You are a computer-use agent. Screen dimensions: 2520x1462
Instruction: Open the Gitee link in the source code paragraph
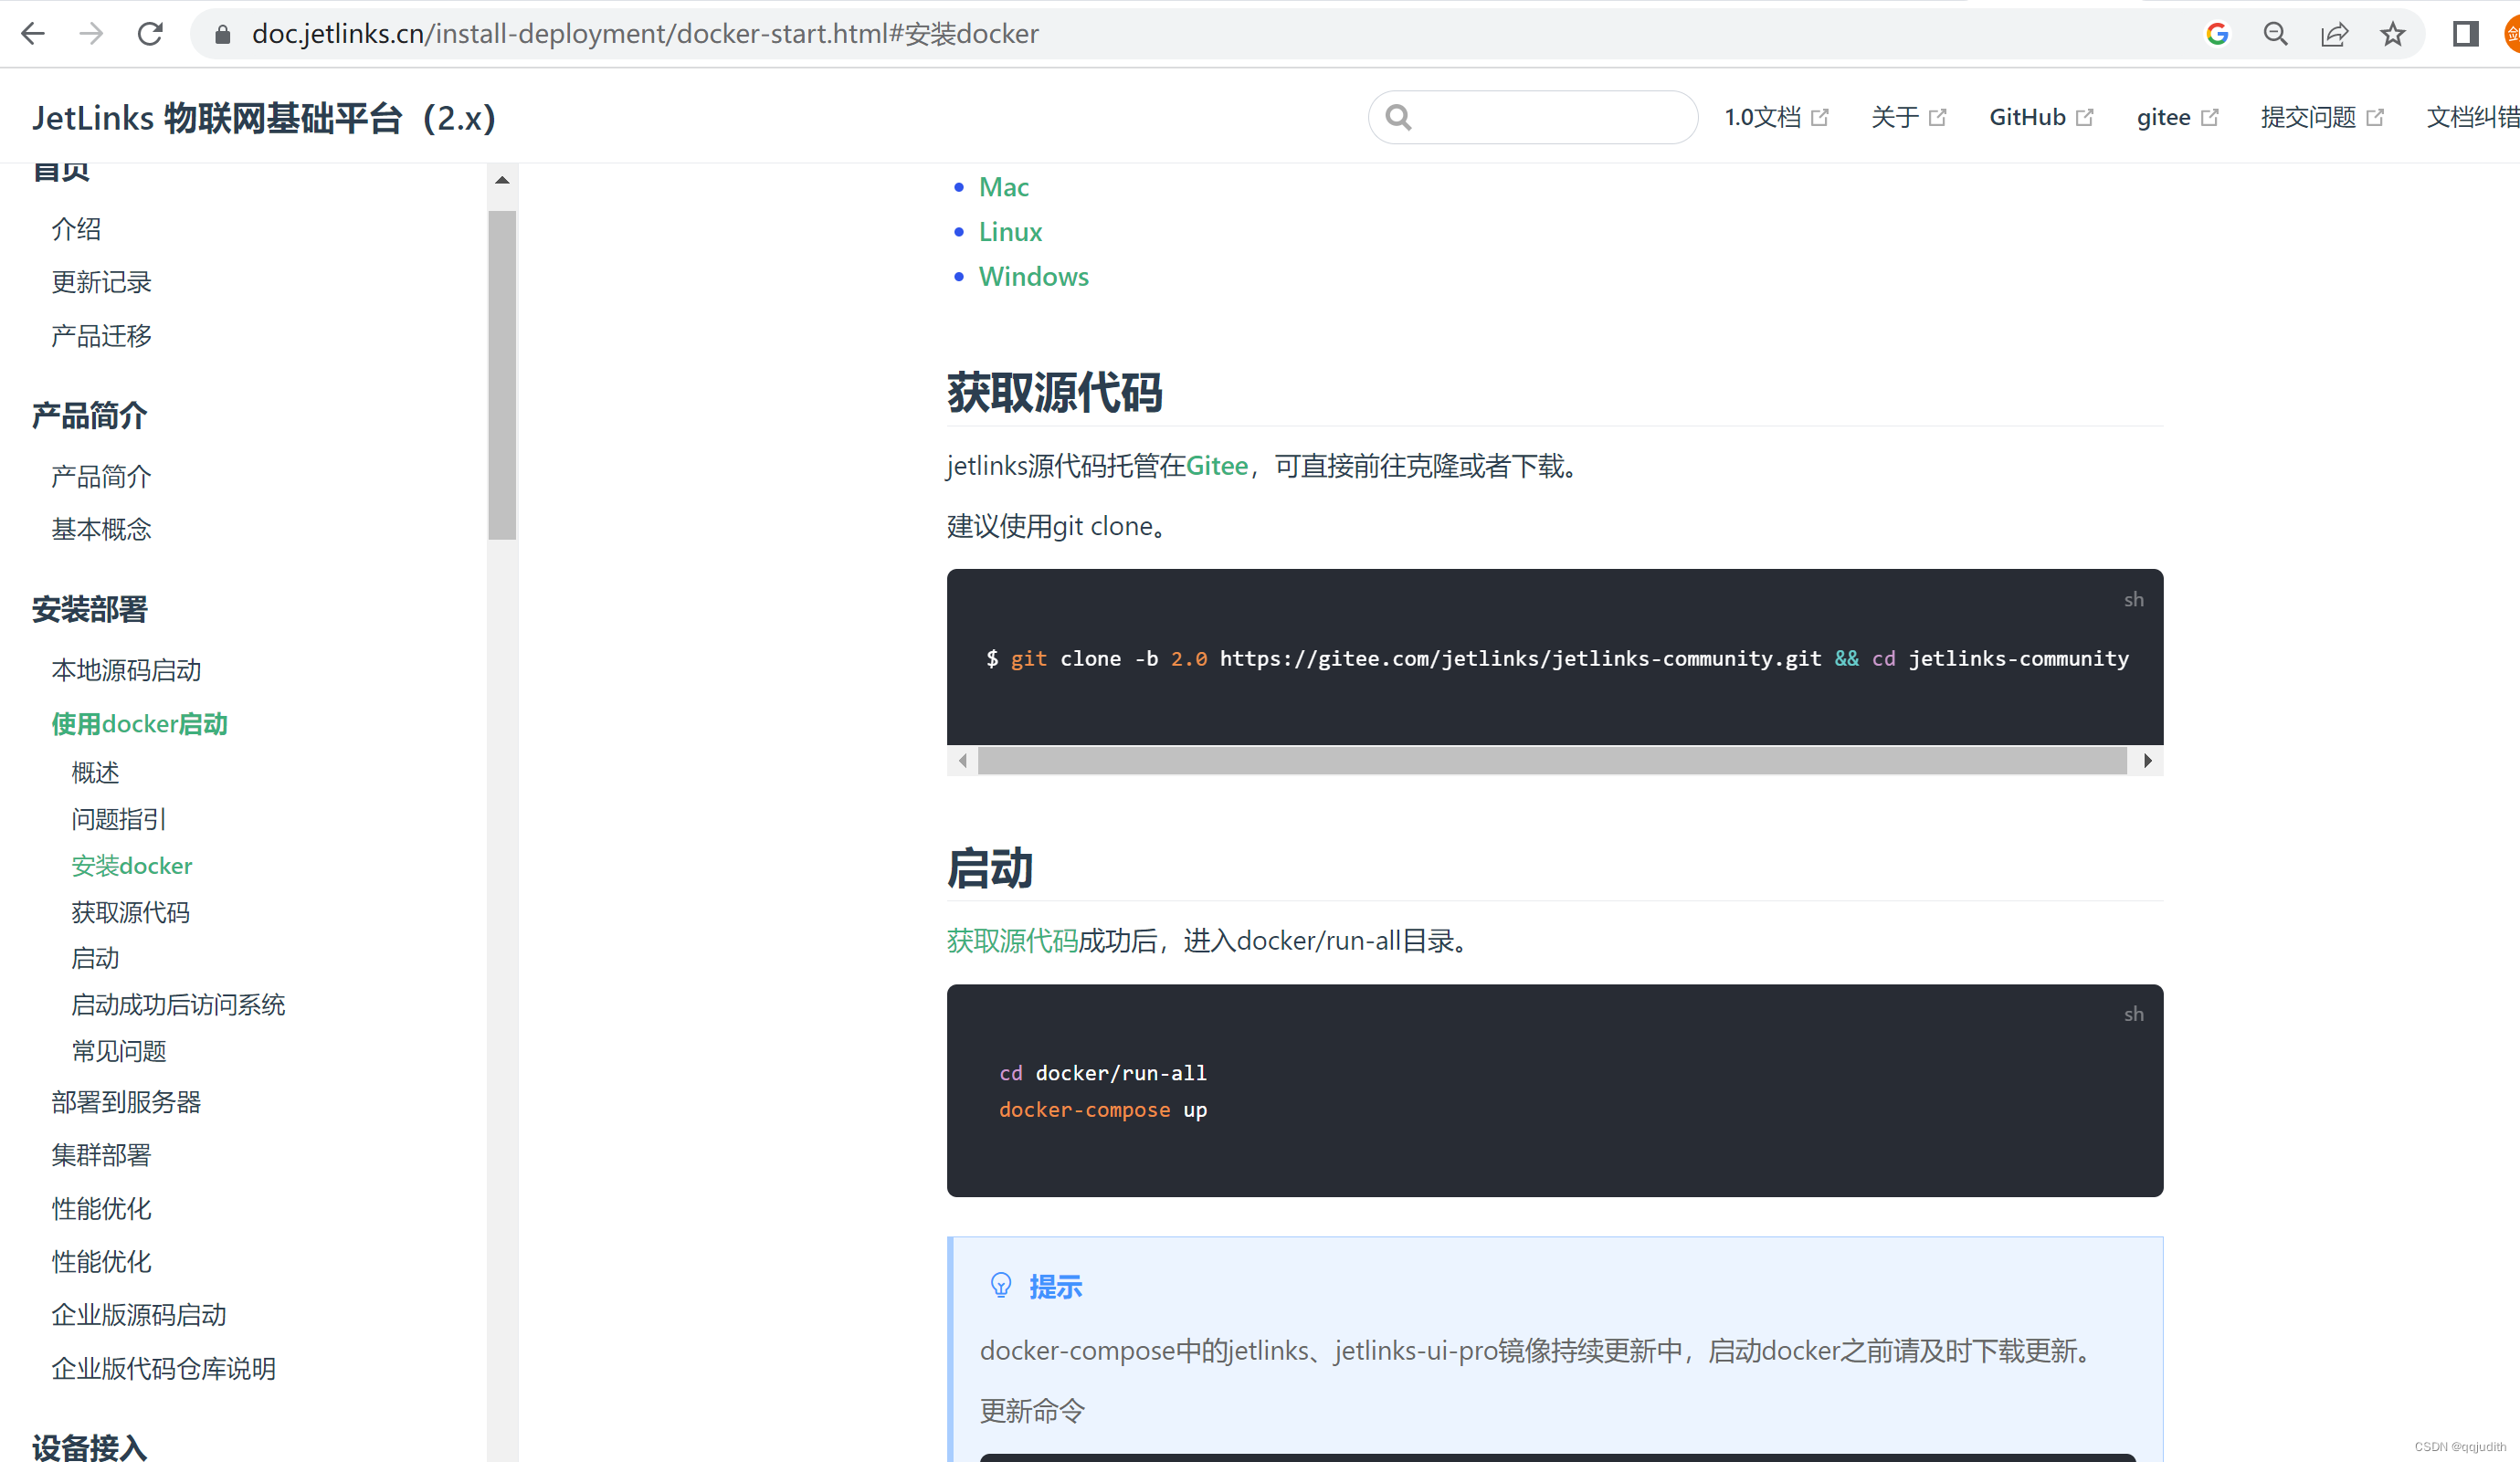tap(1217, 466)
